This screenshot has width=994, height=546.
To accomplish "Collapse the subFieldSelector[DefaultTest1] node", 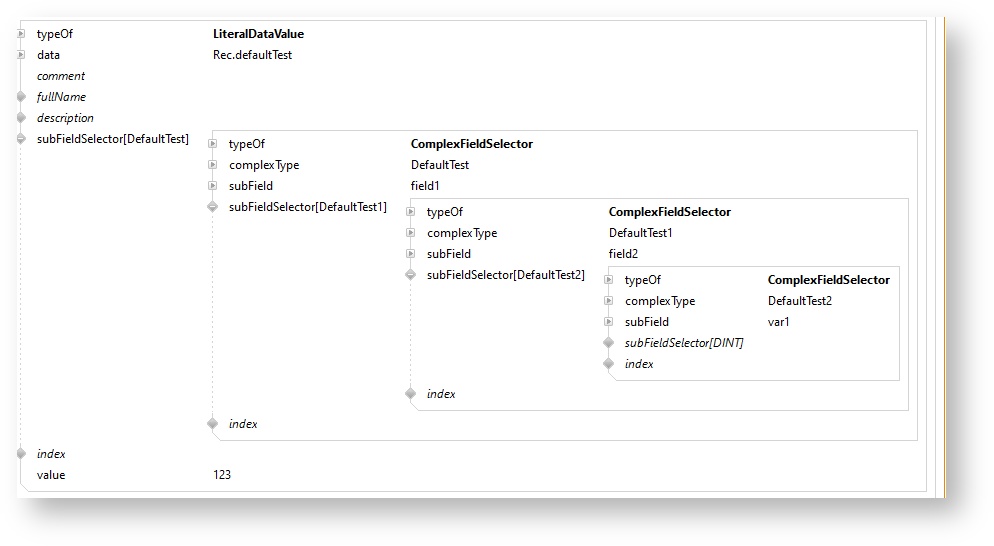I will click(x=212, y=207).
